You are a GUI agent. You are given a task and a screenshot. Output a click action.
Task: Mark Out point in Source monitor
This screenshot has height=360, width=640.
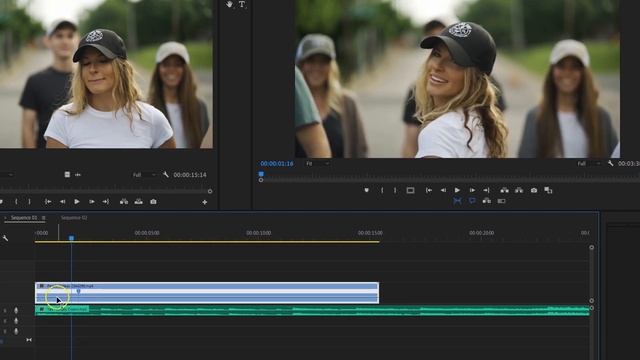(x=29, y=202)
